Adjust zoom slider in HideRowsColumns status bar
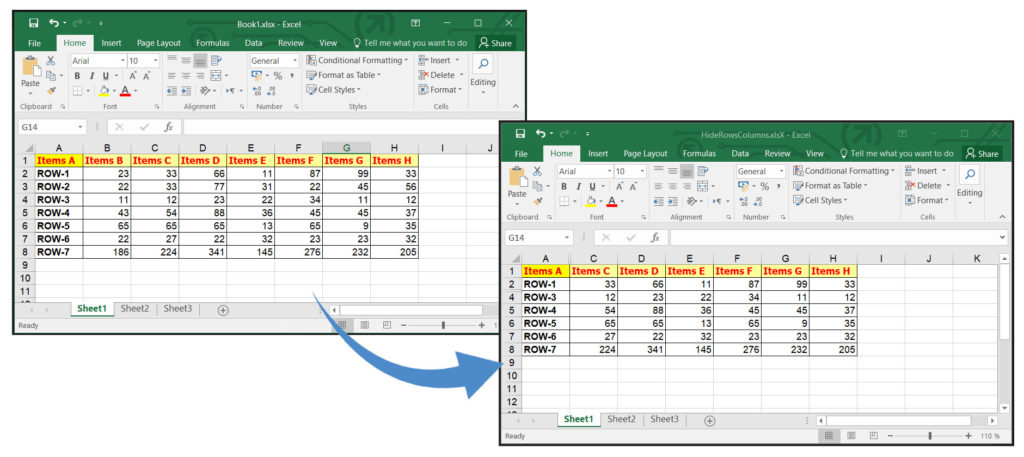Screen dimensions: 1024x457 [x=930, y=436]
